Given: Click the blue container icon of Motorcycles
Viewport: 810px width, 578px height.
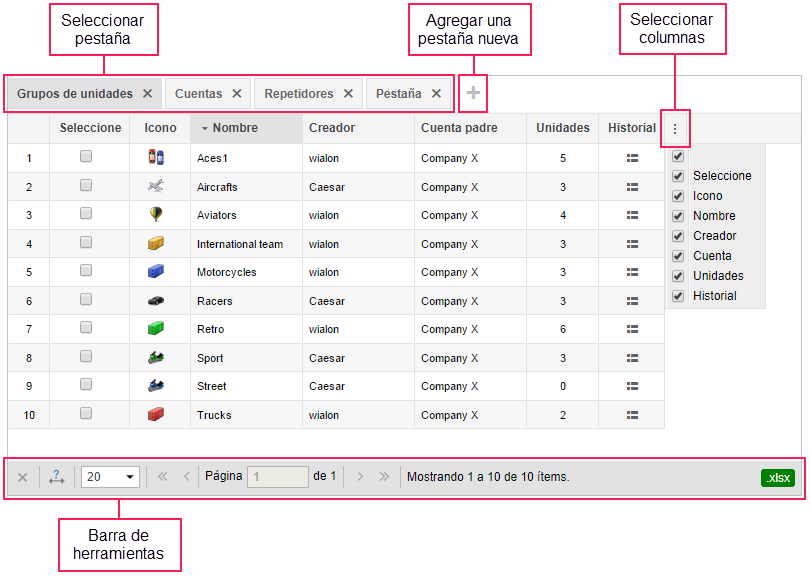Looking at the screenshot, I should (156, 271).
